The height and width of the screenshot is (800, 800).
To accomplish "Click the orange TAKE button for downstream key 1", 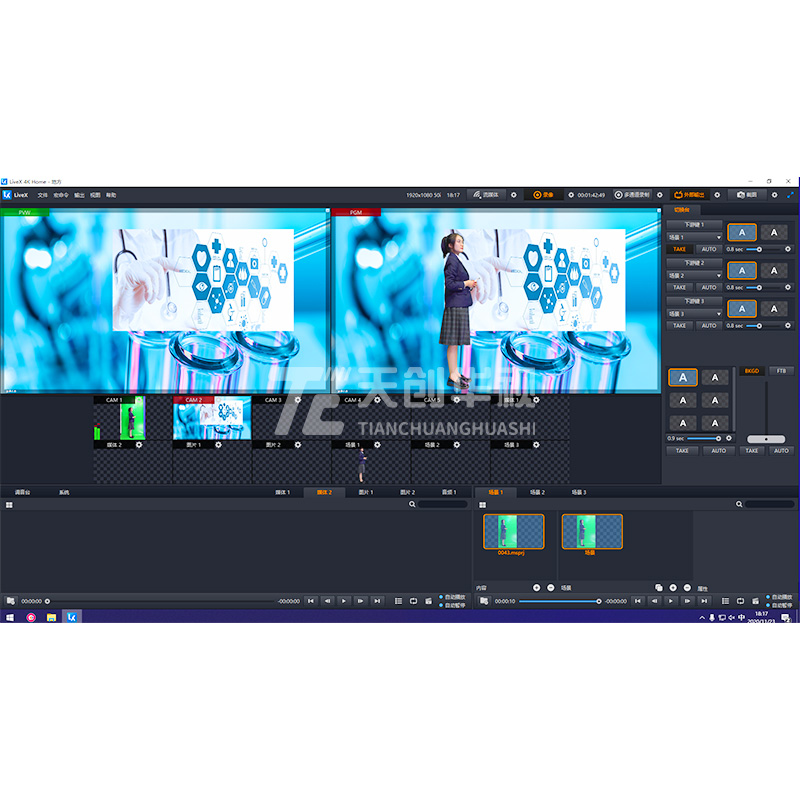I will point(680,249).
